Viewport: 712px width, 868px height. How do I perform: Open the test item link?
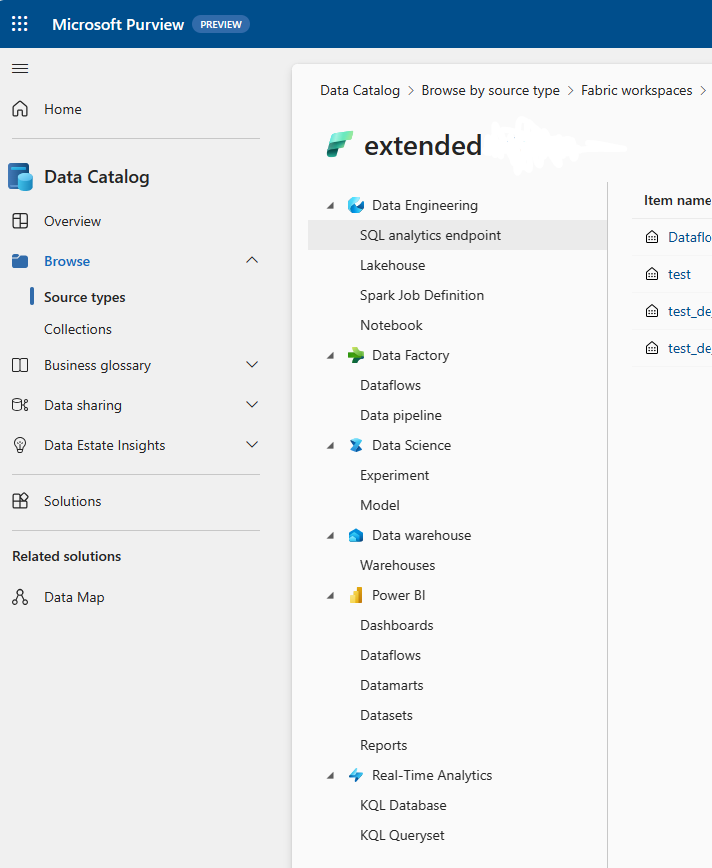pyautogui.click(x=679, y=274)
